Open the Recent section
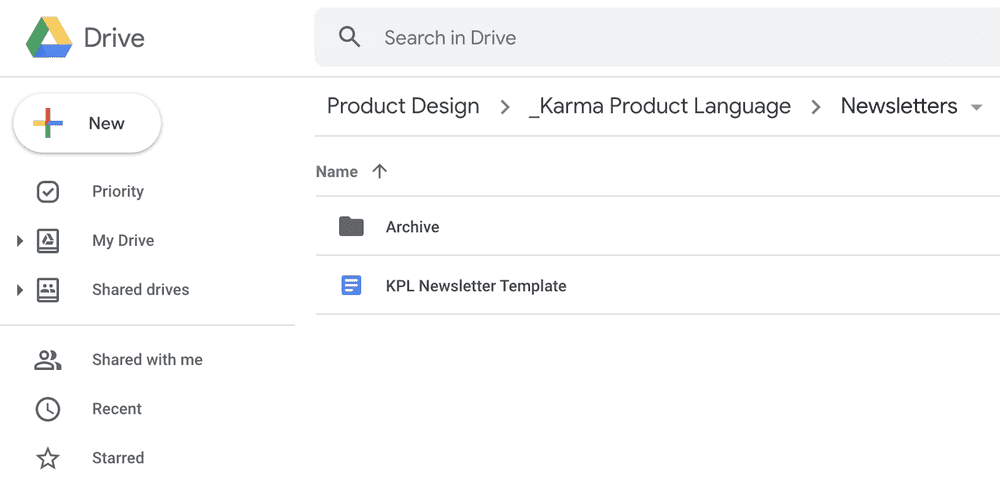1000x493 pixels. click(117, 409)
